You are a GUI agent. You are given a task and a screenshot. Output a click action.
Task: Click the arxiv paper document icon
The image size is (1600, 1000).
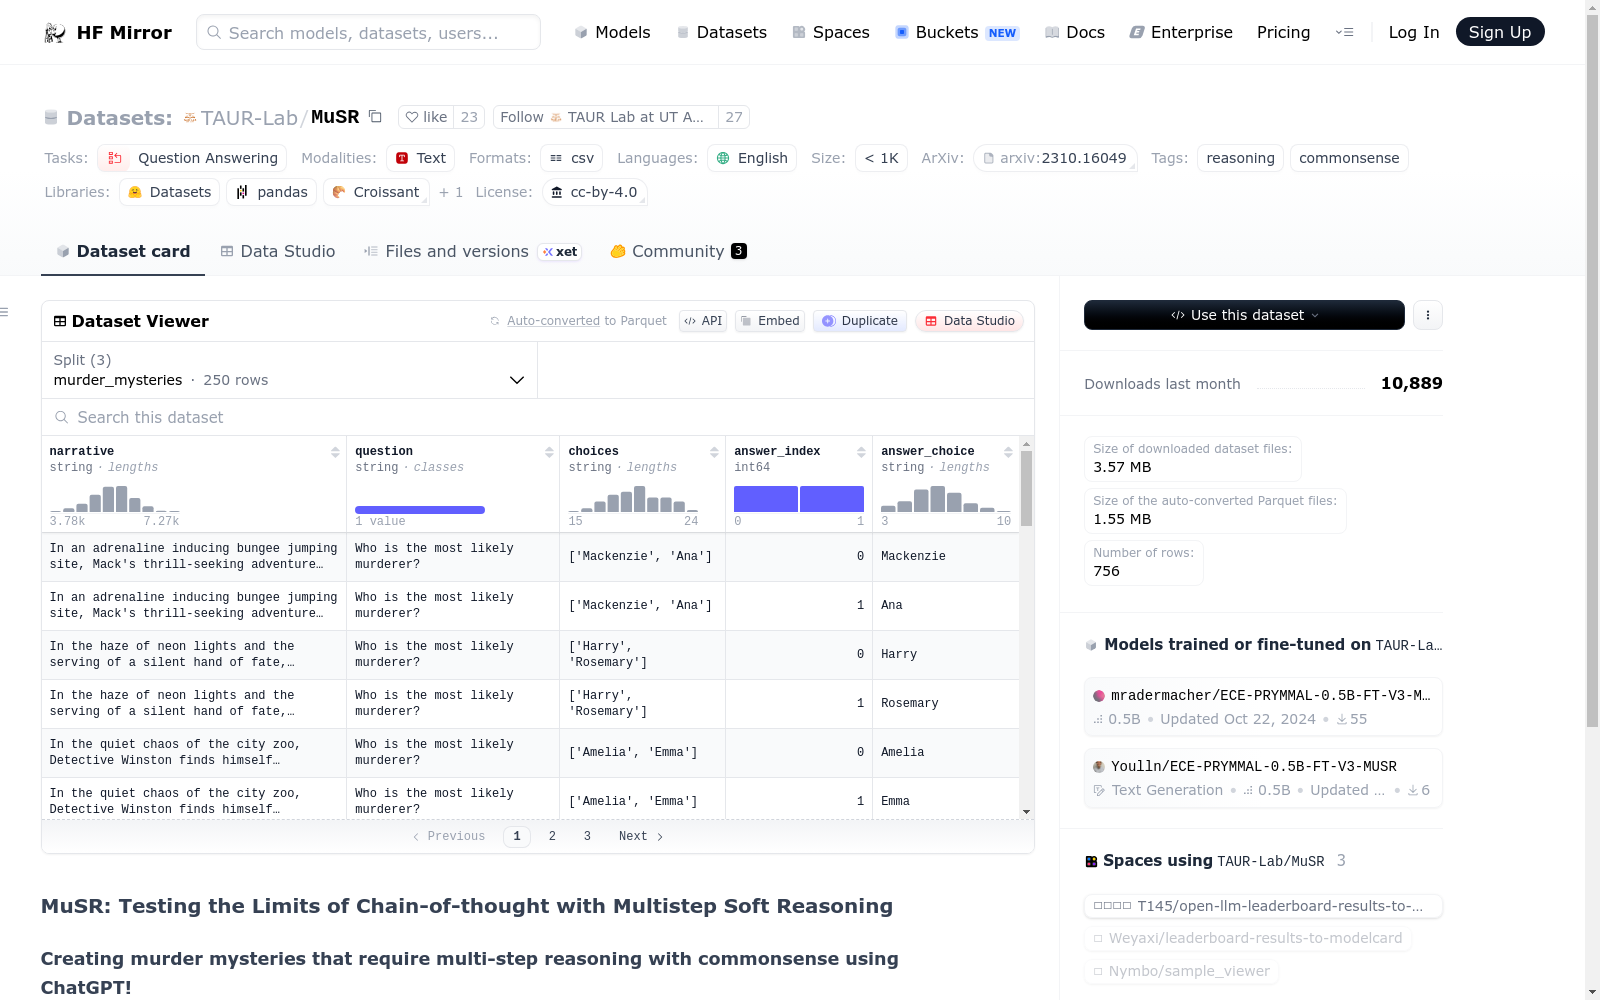coord(989,158)
